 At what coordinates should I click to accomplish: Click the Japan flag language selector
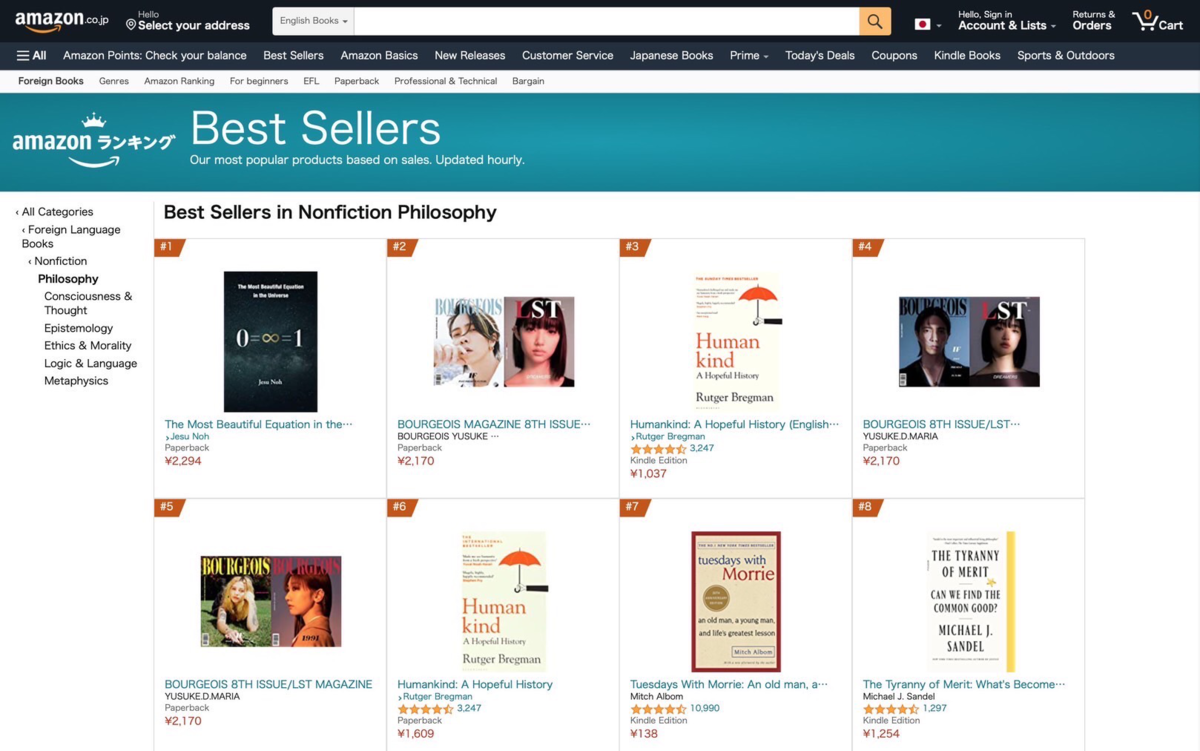point(928,24)
